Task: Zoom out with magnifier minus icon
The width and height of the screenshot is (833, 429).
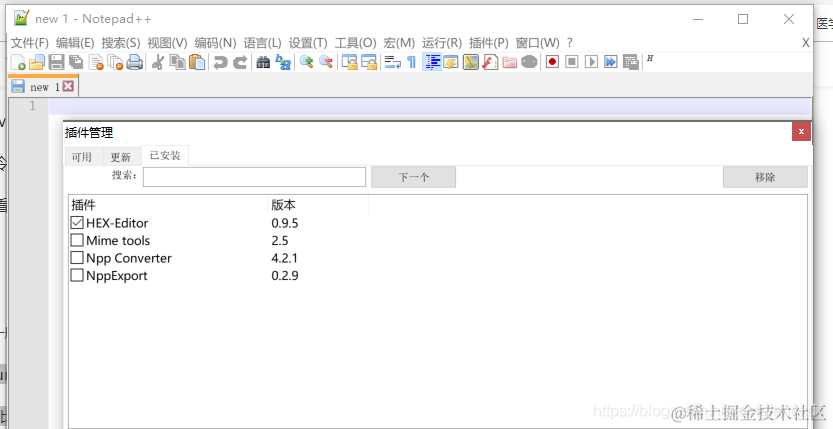Action: click(326, 62)
